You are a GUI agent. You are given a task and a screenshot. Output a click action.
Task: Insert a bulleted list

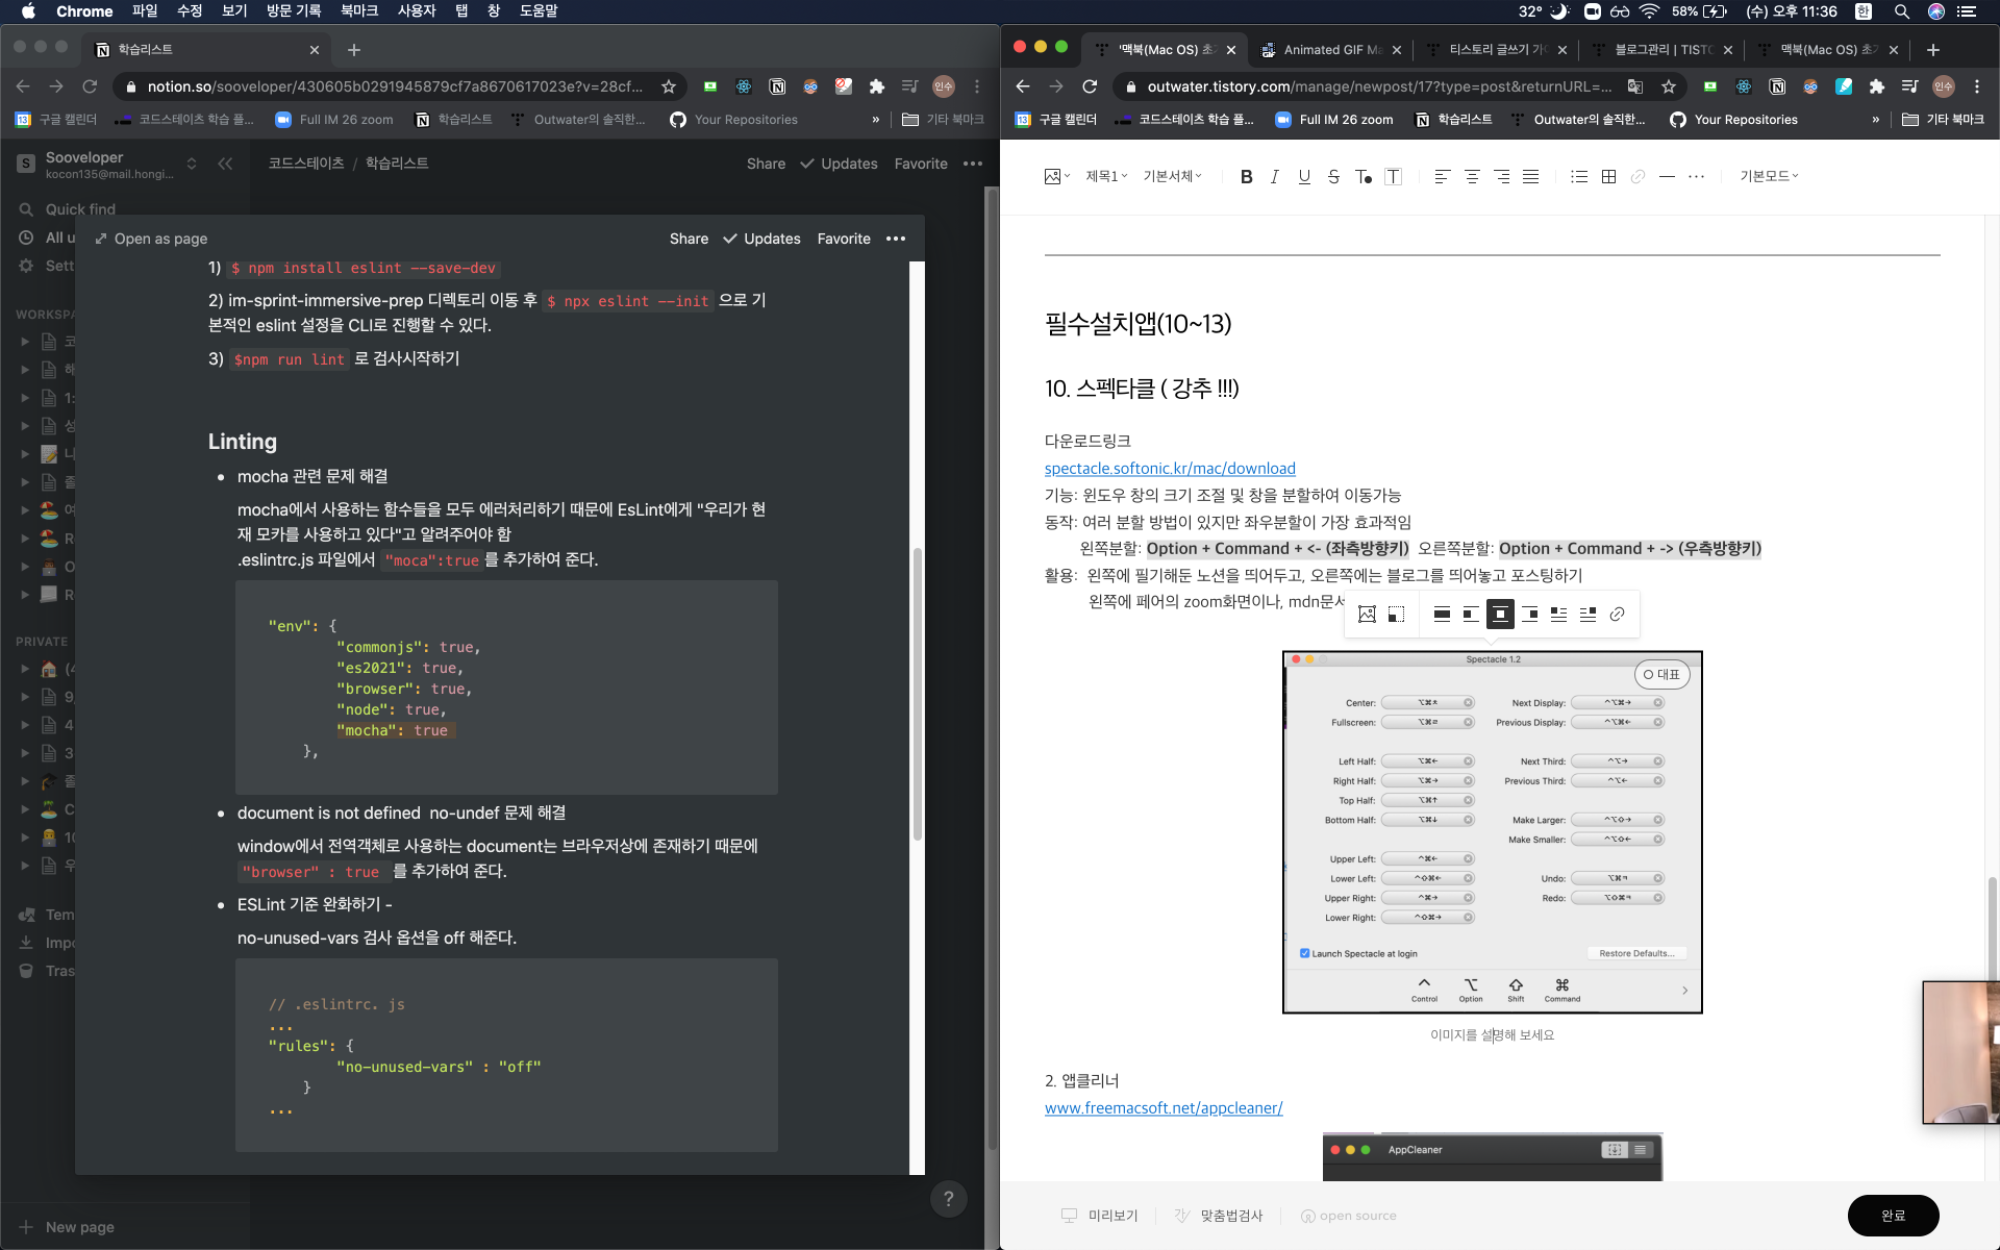1579,177
